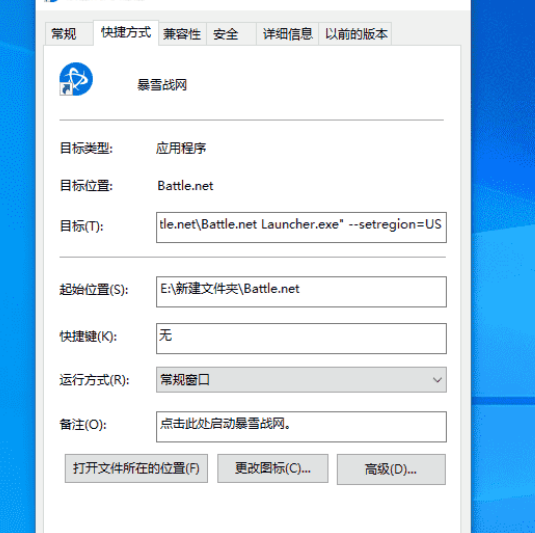Click 打开文件所在的位置(F) button
The image size is (535, 533).
(x=136, y=469)
